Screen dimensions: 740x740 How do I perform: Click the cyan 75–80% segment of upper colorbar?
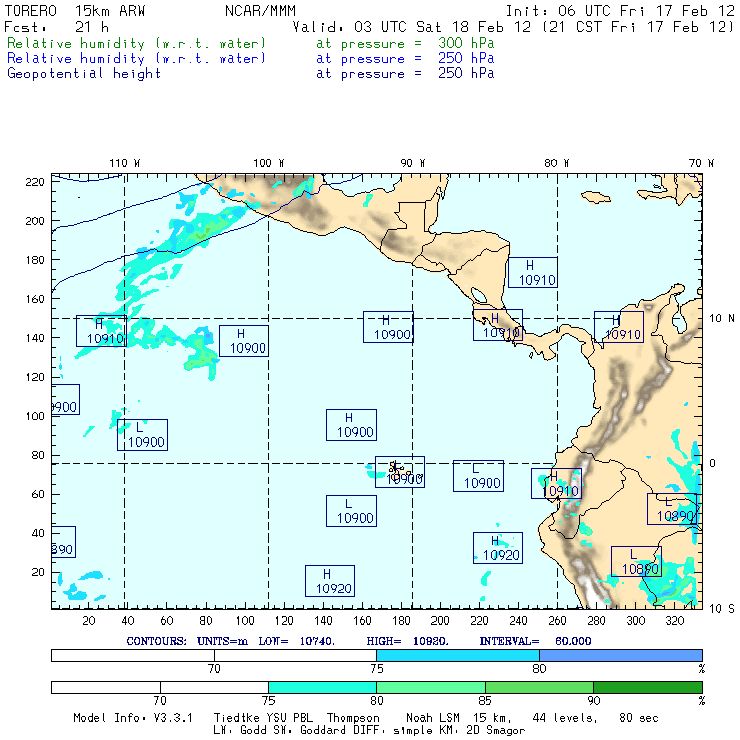pyautogui.click(x=458, y=655)
